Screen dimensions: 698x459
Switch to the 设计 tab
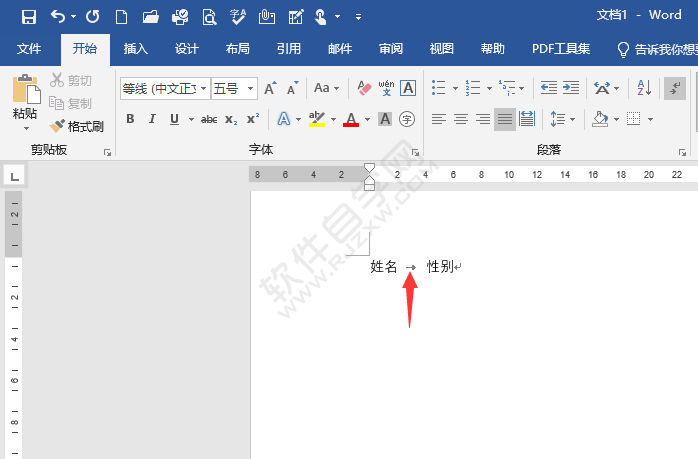[187, 49]
